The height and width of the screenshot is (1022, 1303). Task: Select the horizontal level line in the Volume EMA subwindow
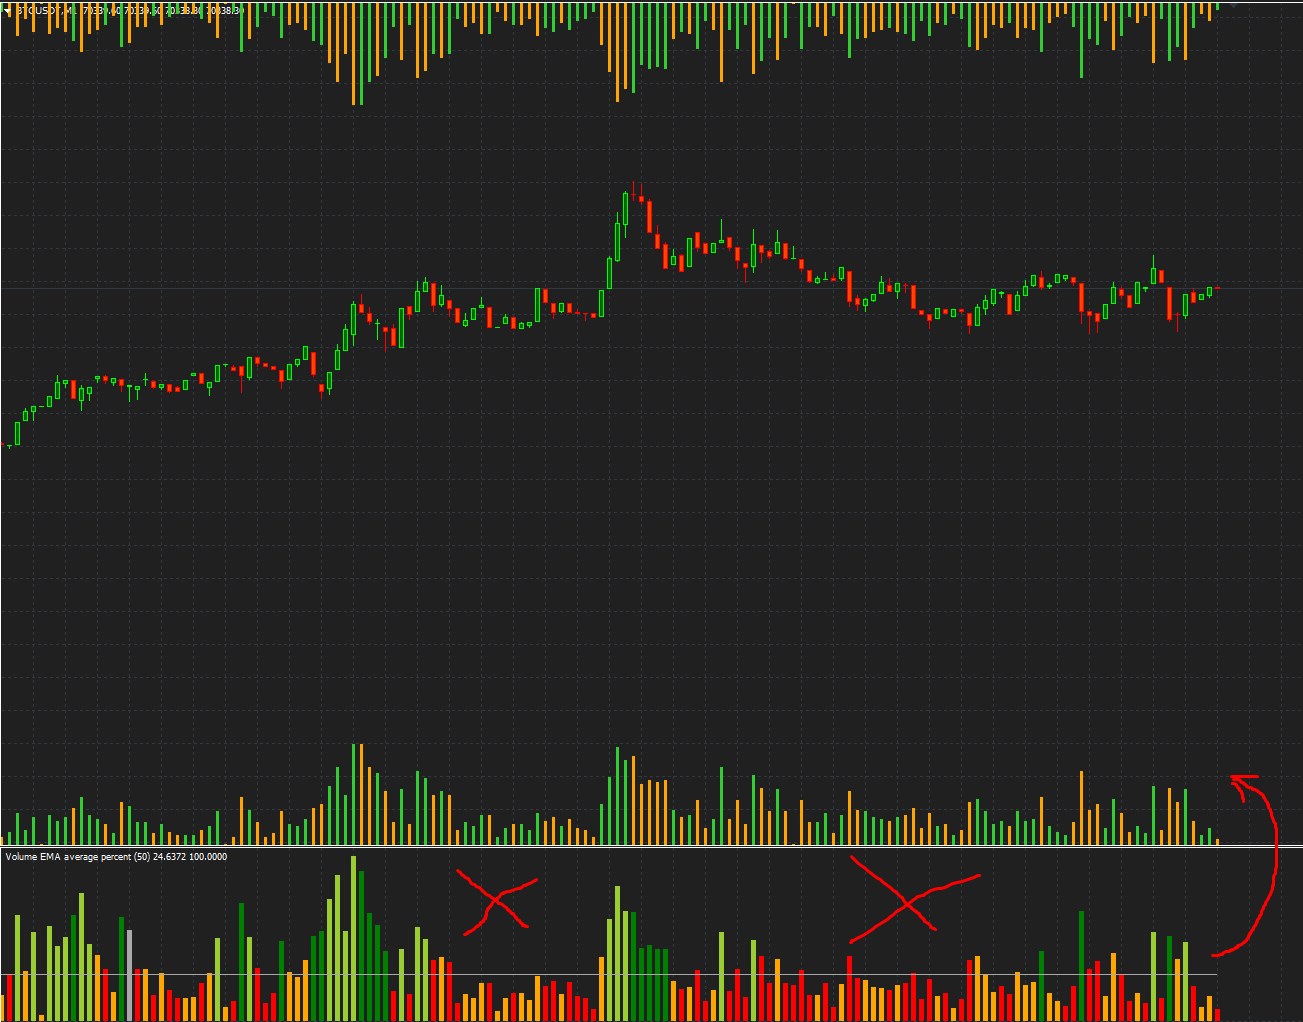point(610,974)
